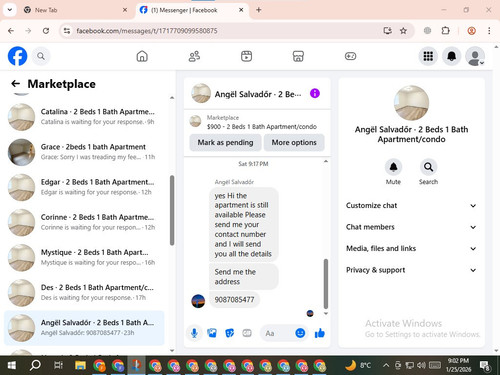Send a thumbs-up like
This screenshot has height=375, width=500.
pyautogui.click(x=319, y=333)
